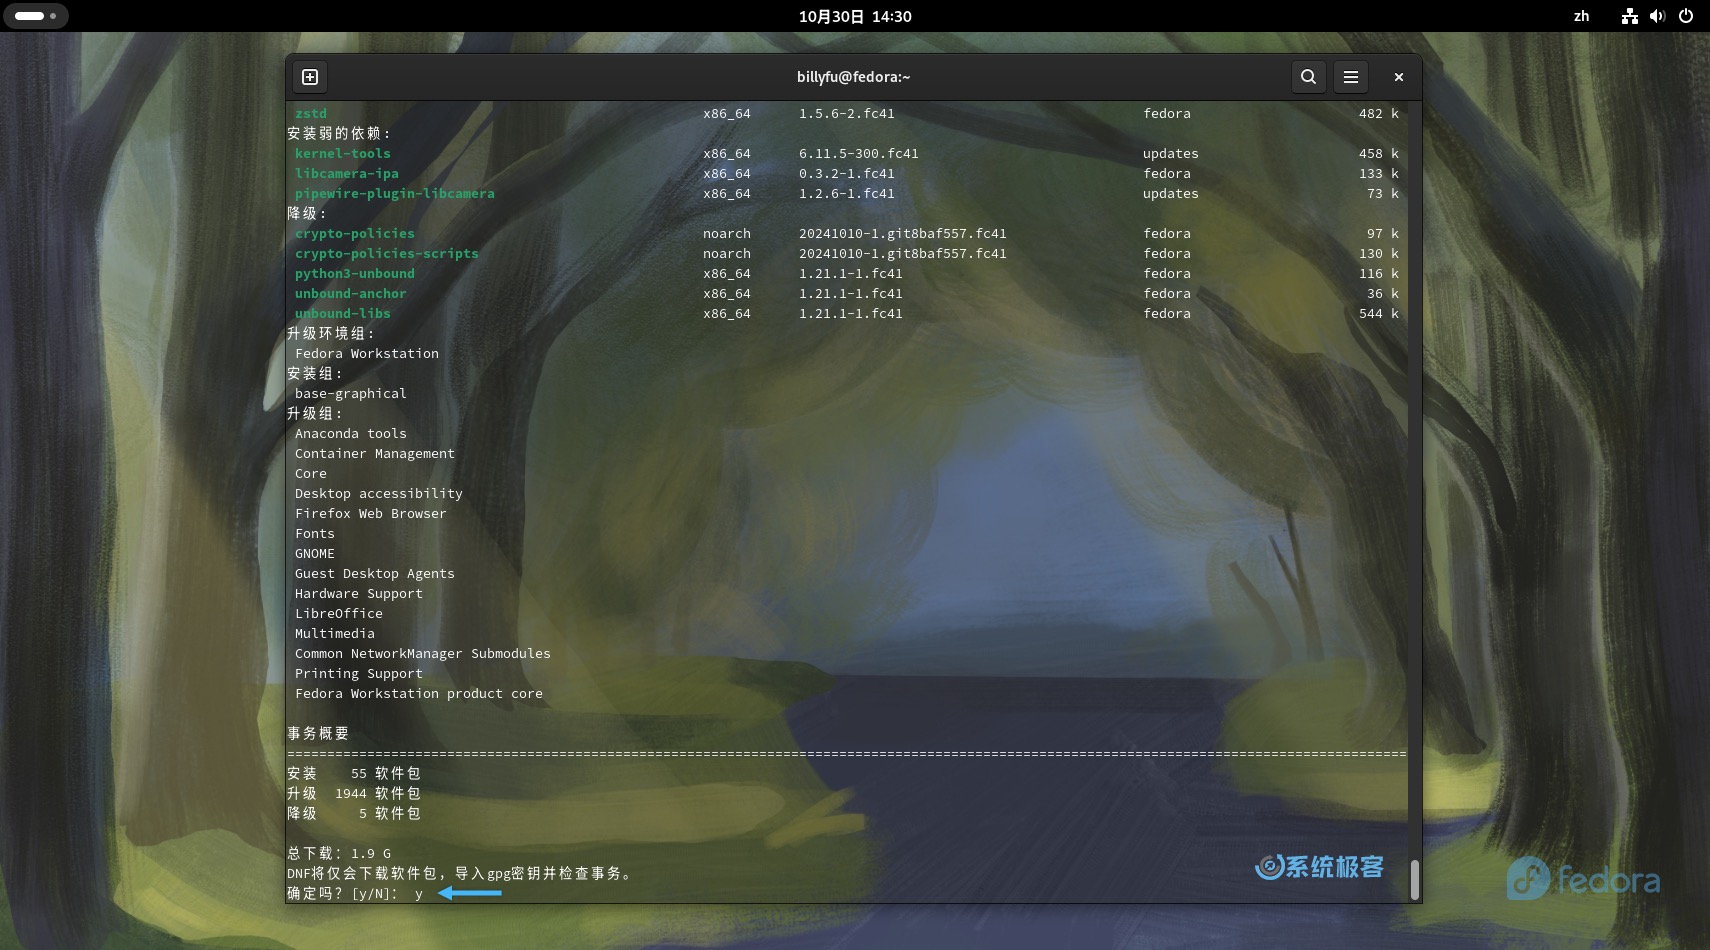The image size is (1710, 950).
Task: Open terminal search
Action: 1308,77
